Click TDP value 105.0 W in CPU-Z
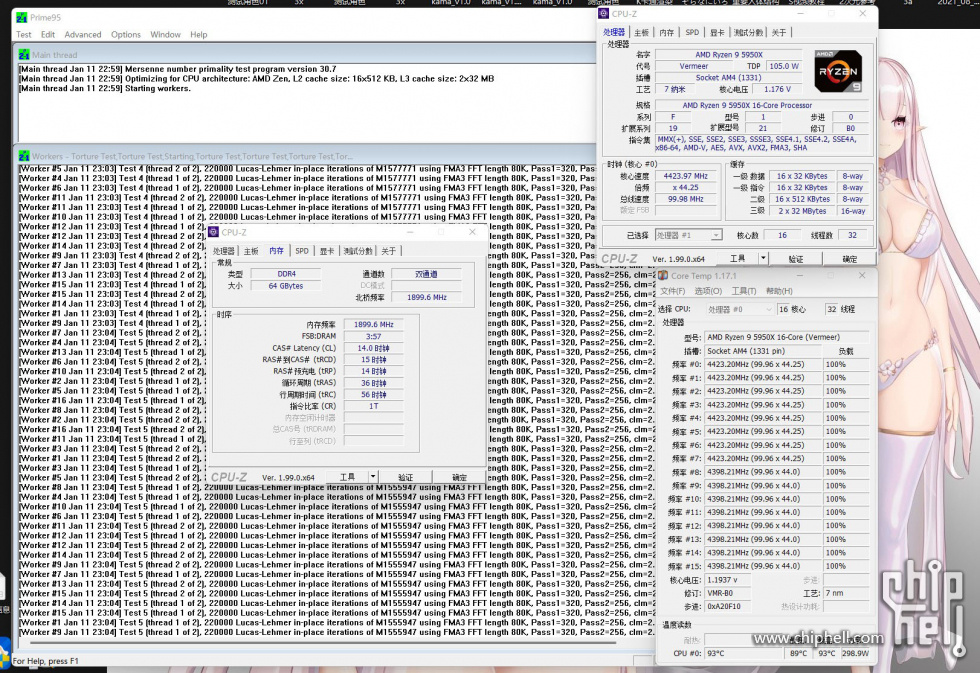 tap(784, 66)
